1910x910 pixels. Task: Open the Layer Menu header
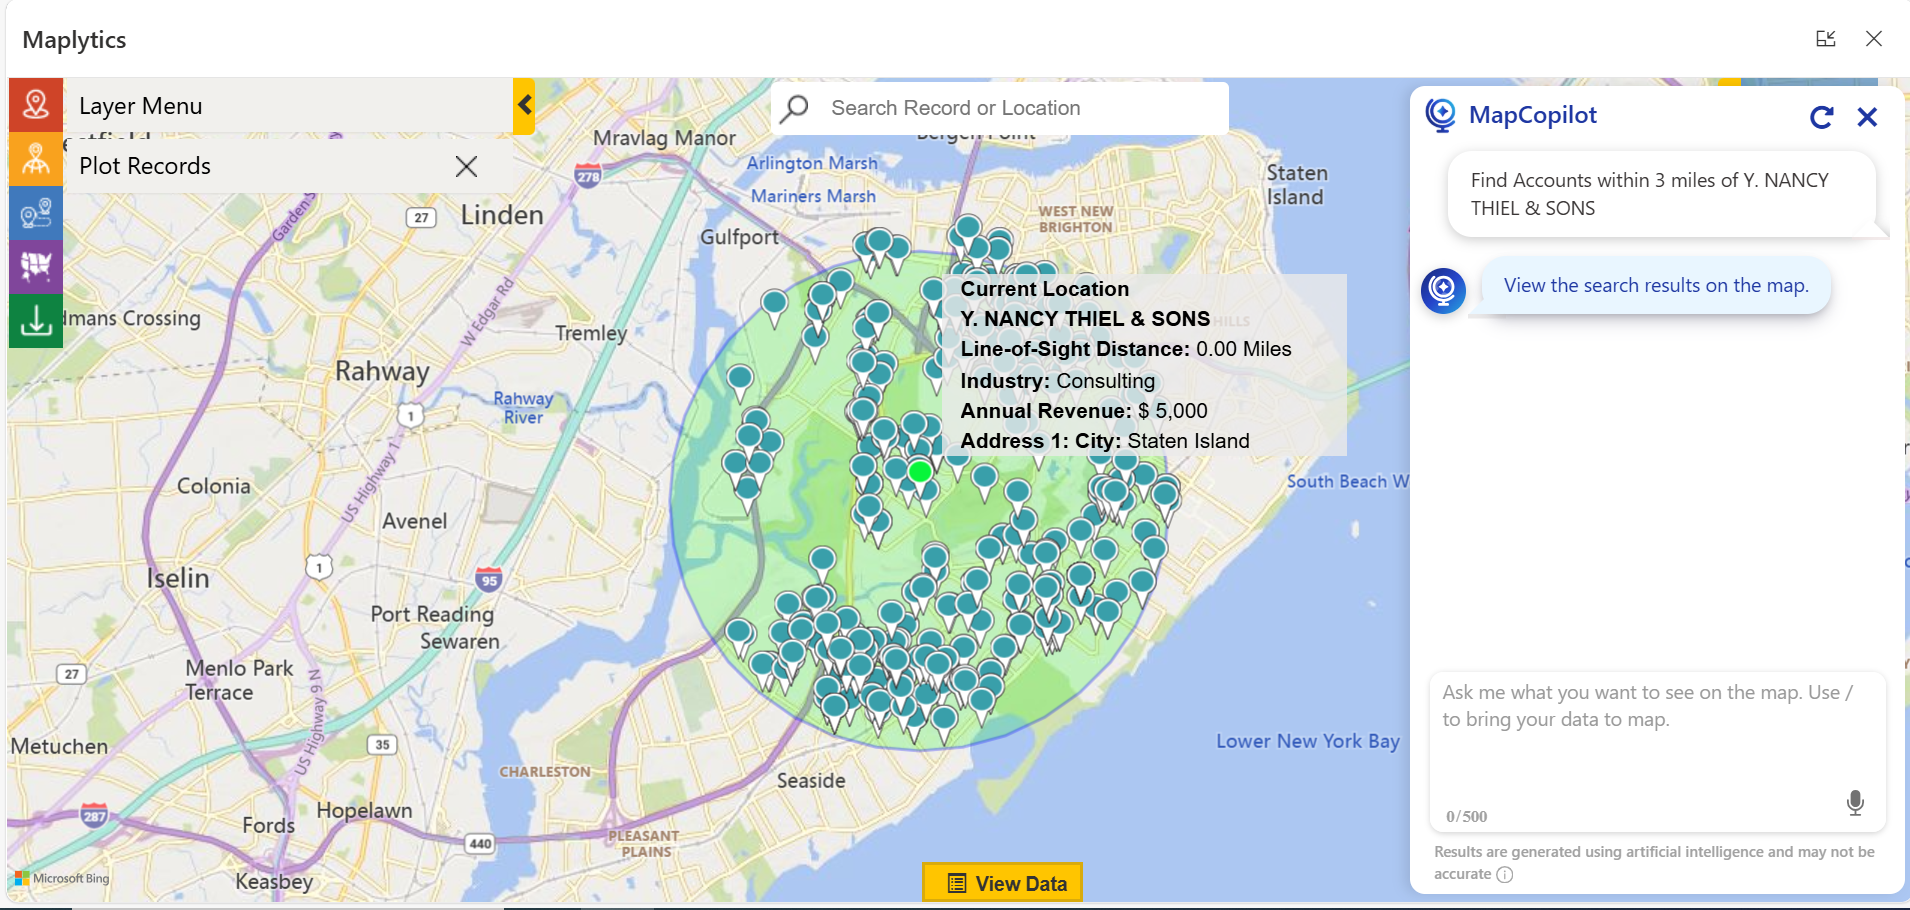coord(140,106)
